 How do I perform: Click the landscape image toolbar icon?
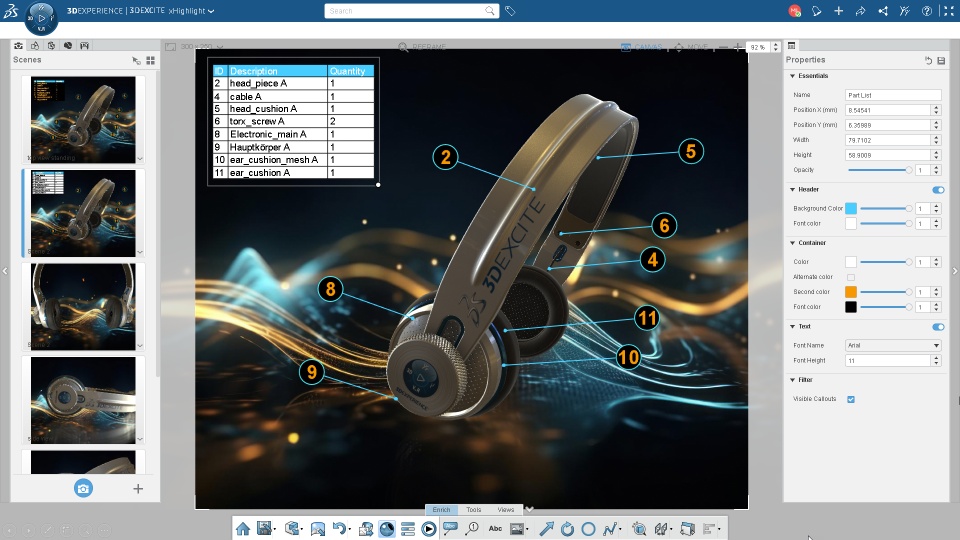coord(318,529)
